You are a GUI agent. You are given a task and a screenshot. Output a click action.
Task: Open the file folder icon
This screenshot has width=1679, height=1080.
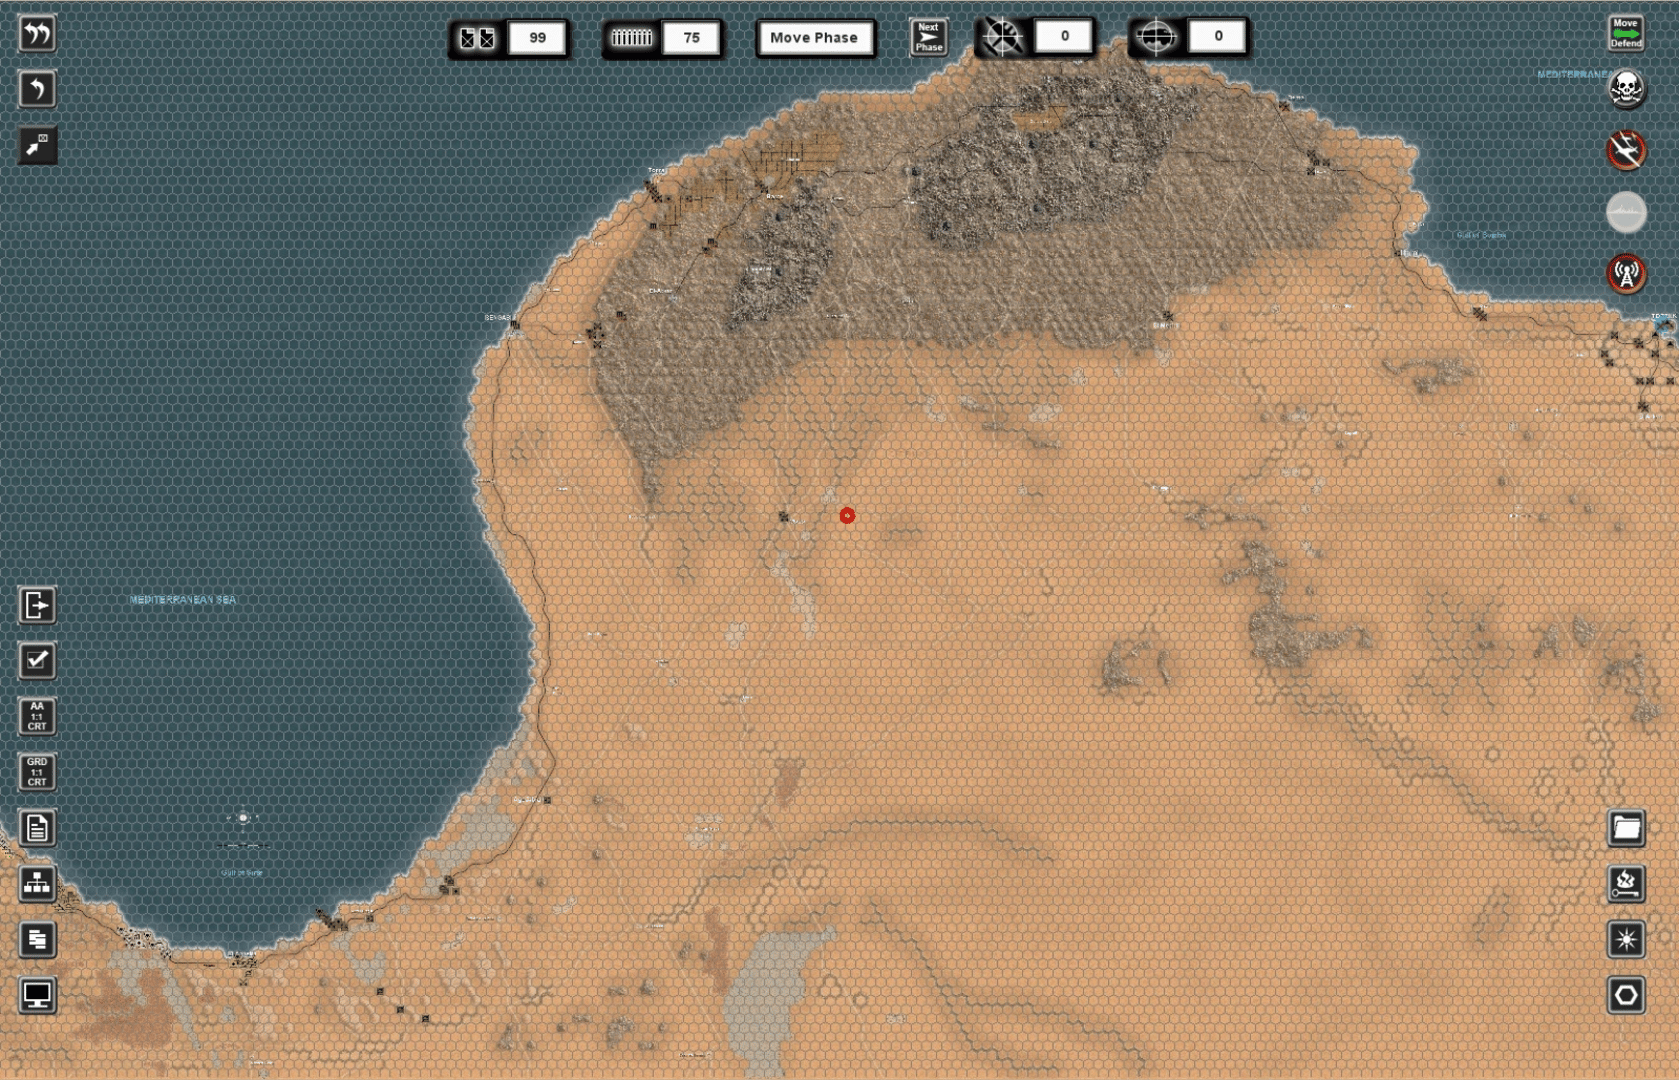(x=1627, y=828)
